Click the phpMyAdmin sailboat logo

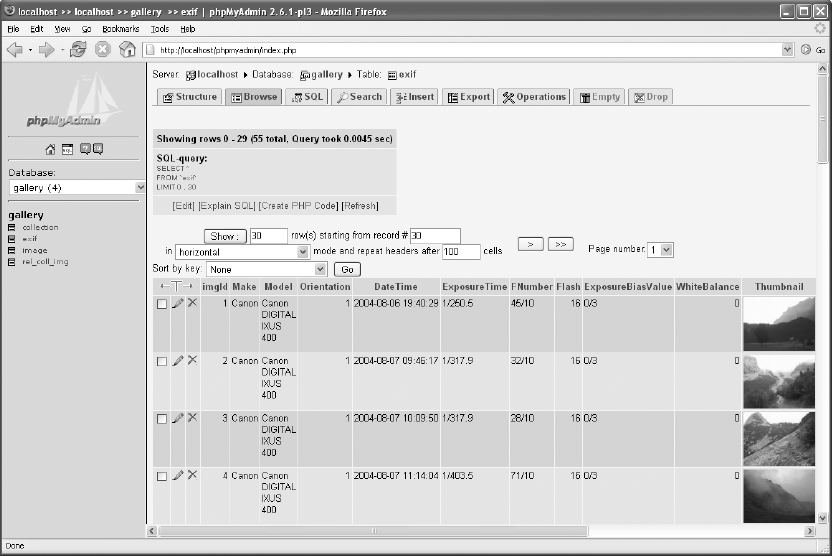74,101
